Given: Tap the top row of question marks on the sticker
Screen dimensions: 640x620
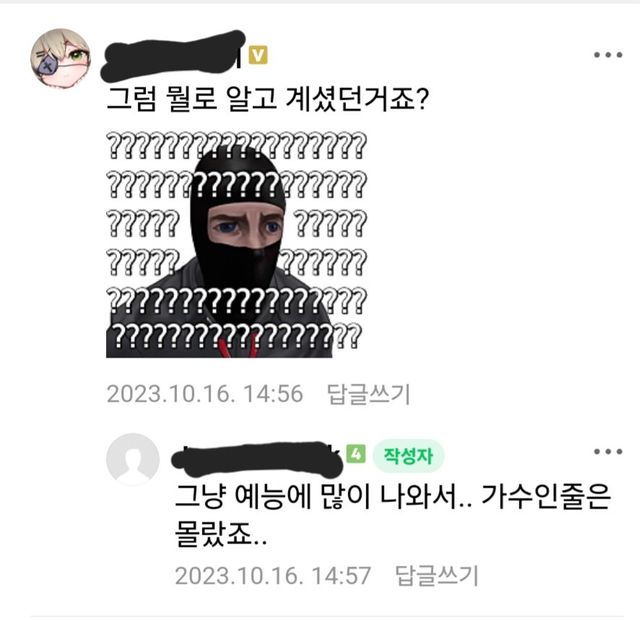Looking at the screenshot, I should pos(236,145).
